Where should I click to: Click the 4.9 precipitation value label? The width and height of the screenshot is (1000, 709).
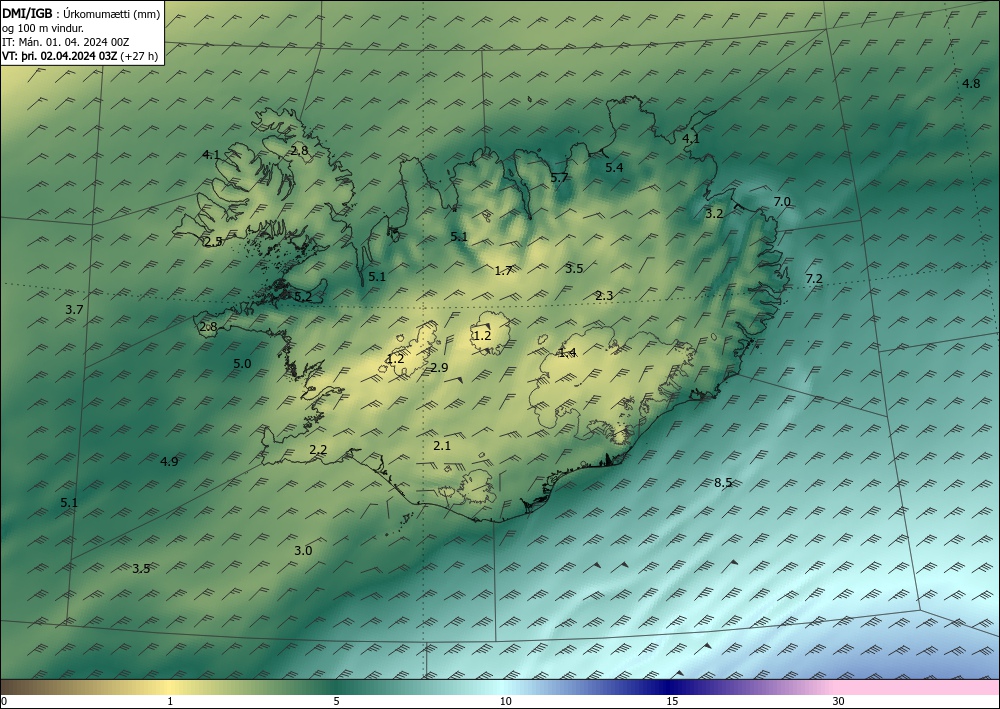(x=169, y=462)
